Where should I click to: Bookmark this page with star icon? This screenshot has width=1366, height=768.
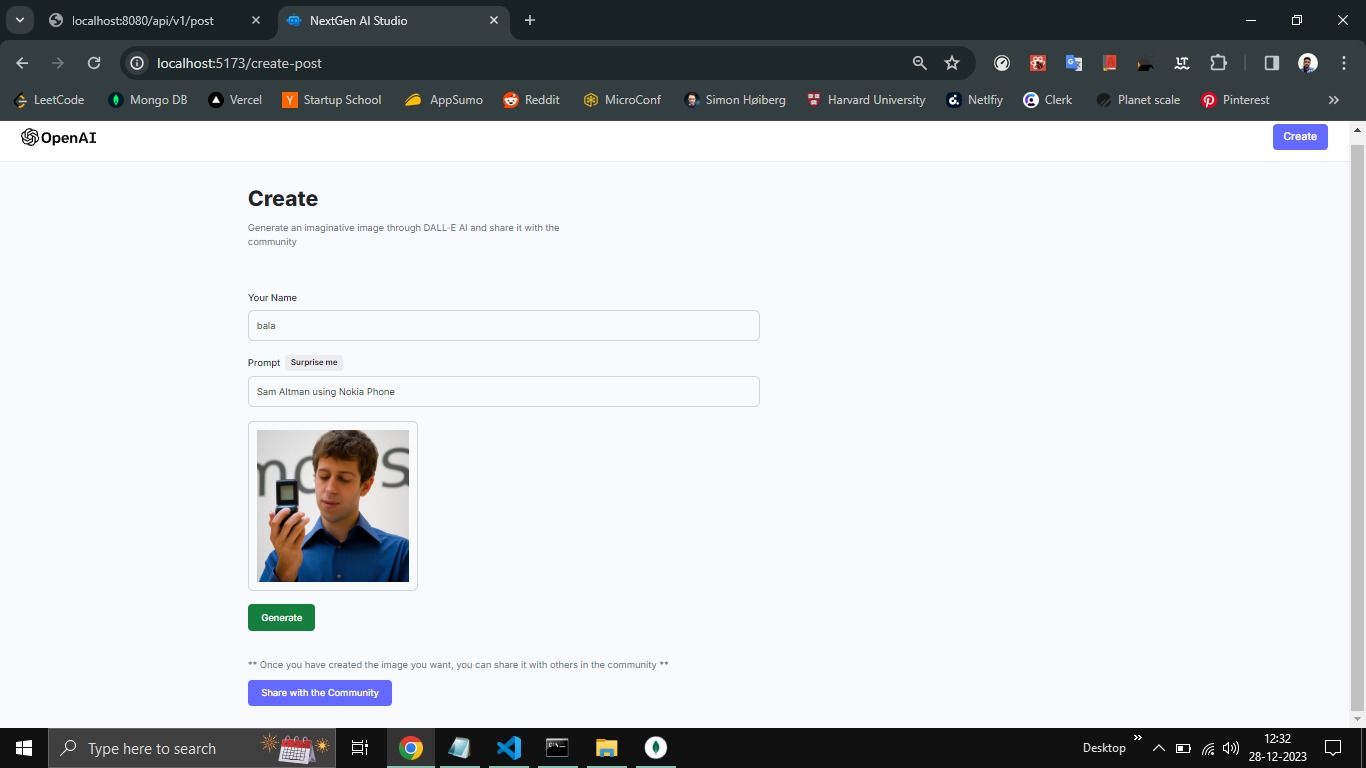[952, 63]
